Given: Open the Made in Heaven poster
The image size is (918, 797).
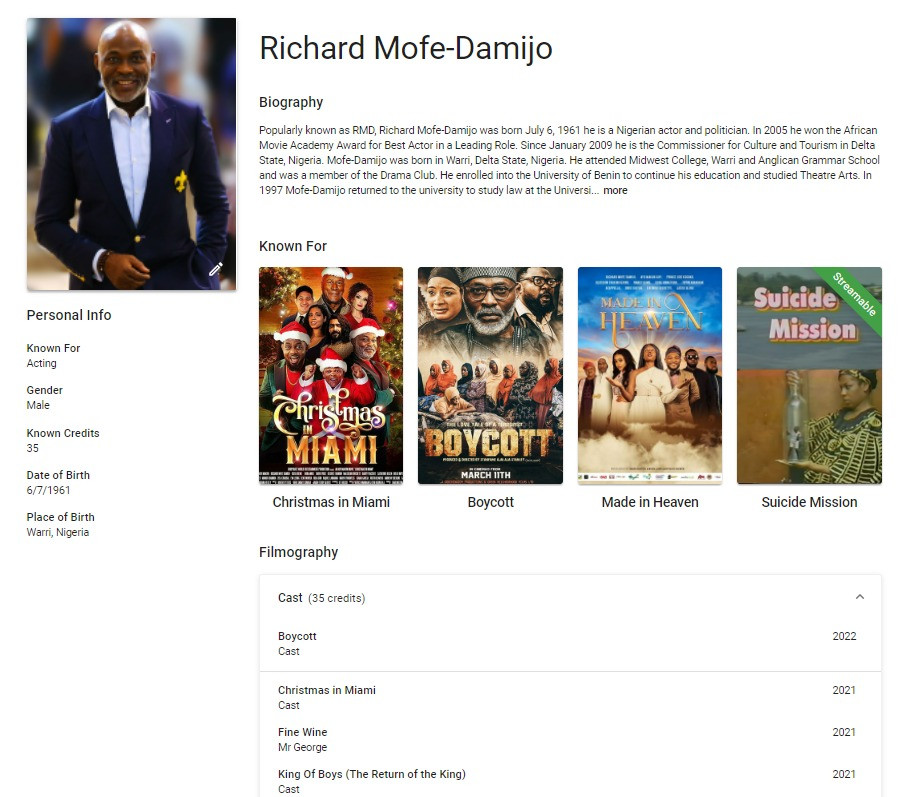Looking at the screenshot, I should (650, 375).
